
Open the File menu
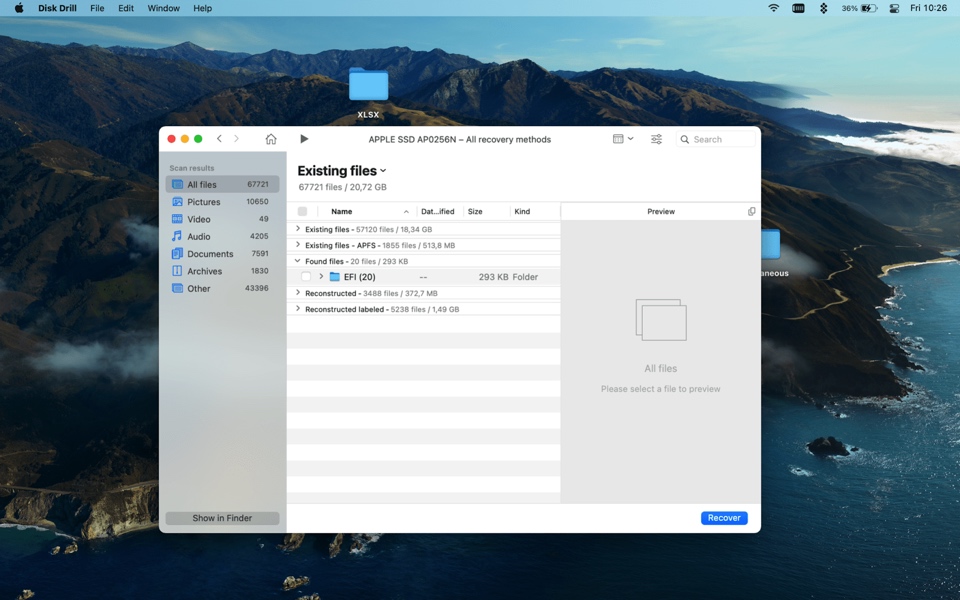pyautogui.click(x=97, y=8)
